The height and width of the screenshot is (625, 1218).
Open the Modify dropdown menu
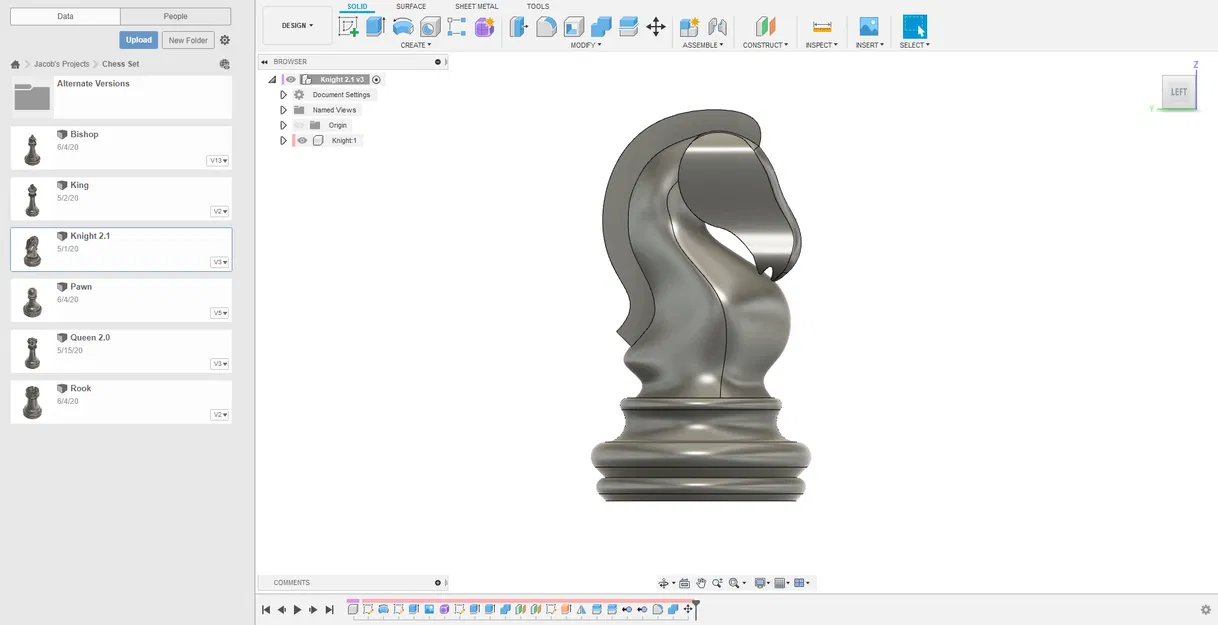pos(585,44)
